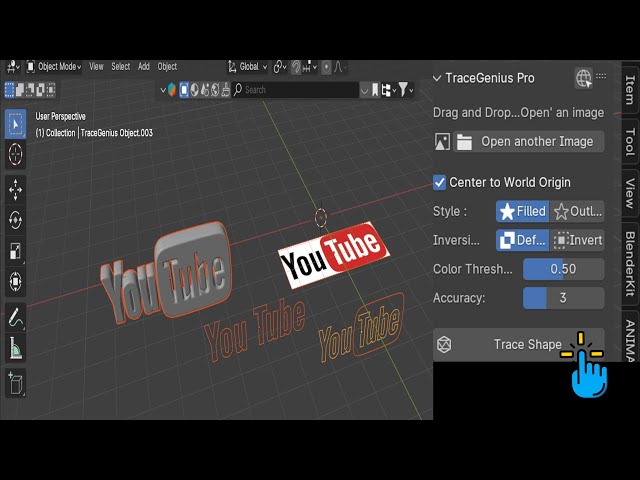The width and height of the screenshot is (640, 480).
Task: Set Inversion to Default
Action: 522,240
